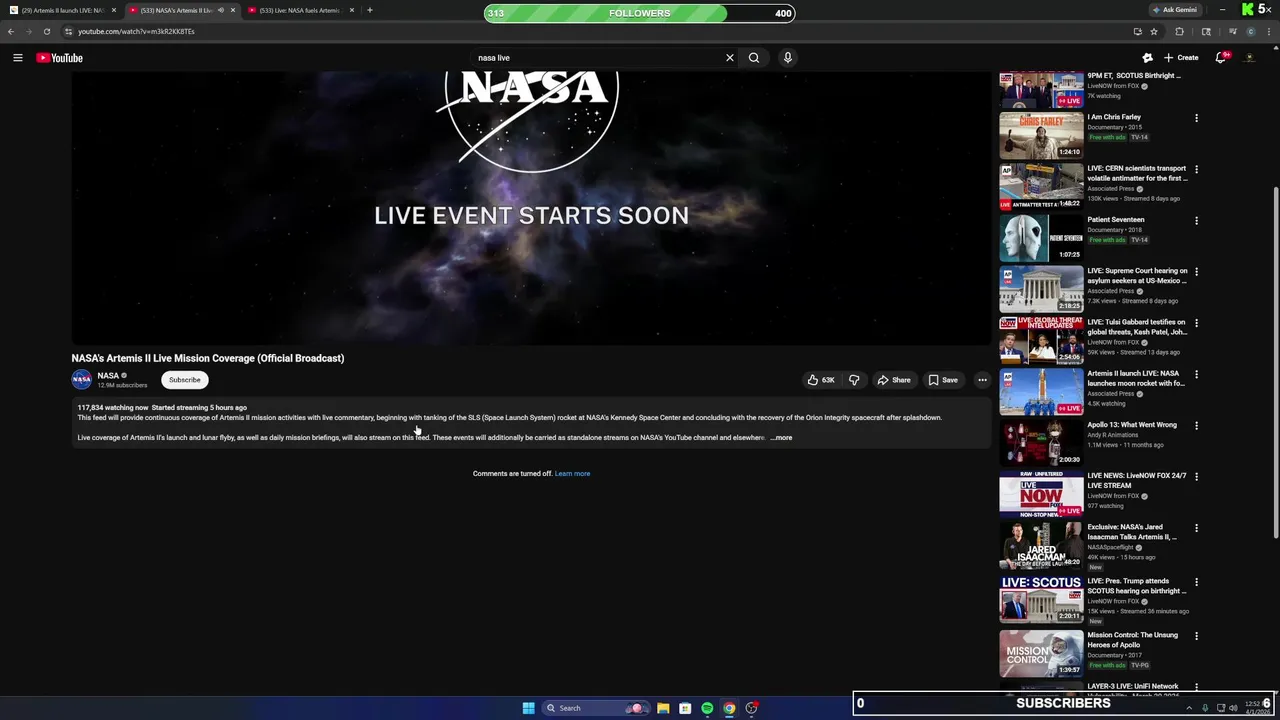The width and height of the screenshot is (1280, 720).
Task: Open the YouTube guide hamburger menu
Action: pos(18,58)
